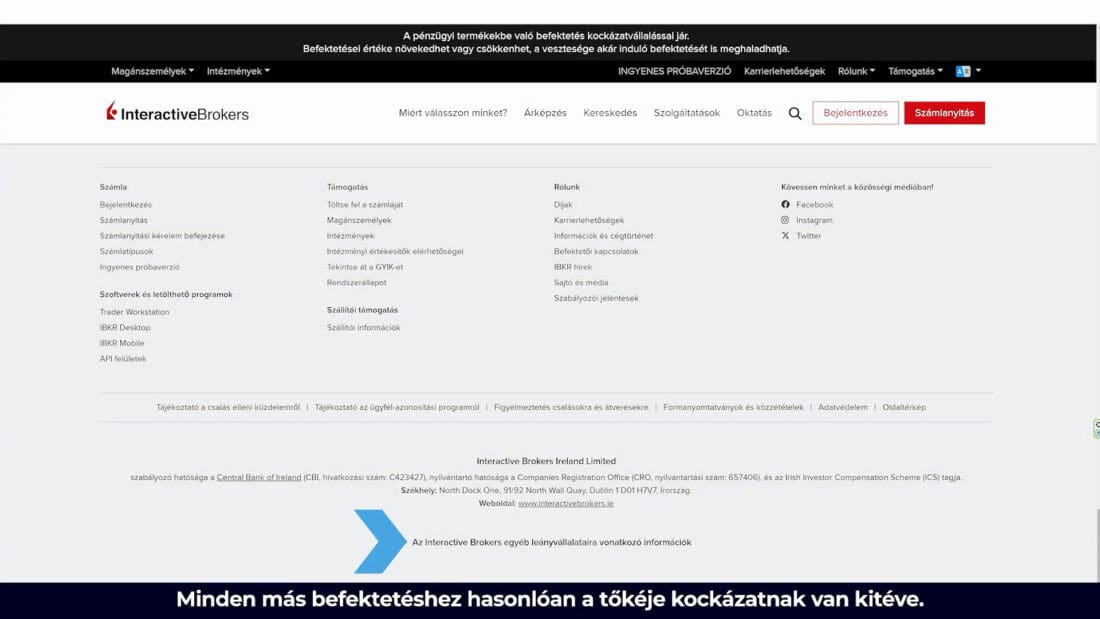Screen dimensions: 1100x619
Task: Open the Adatvédelem privacy link
Action: pyautogui.click(x=842, y=407)
